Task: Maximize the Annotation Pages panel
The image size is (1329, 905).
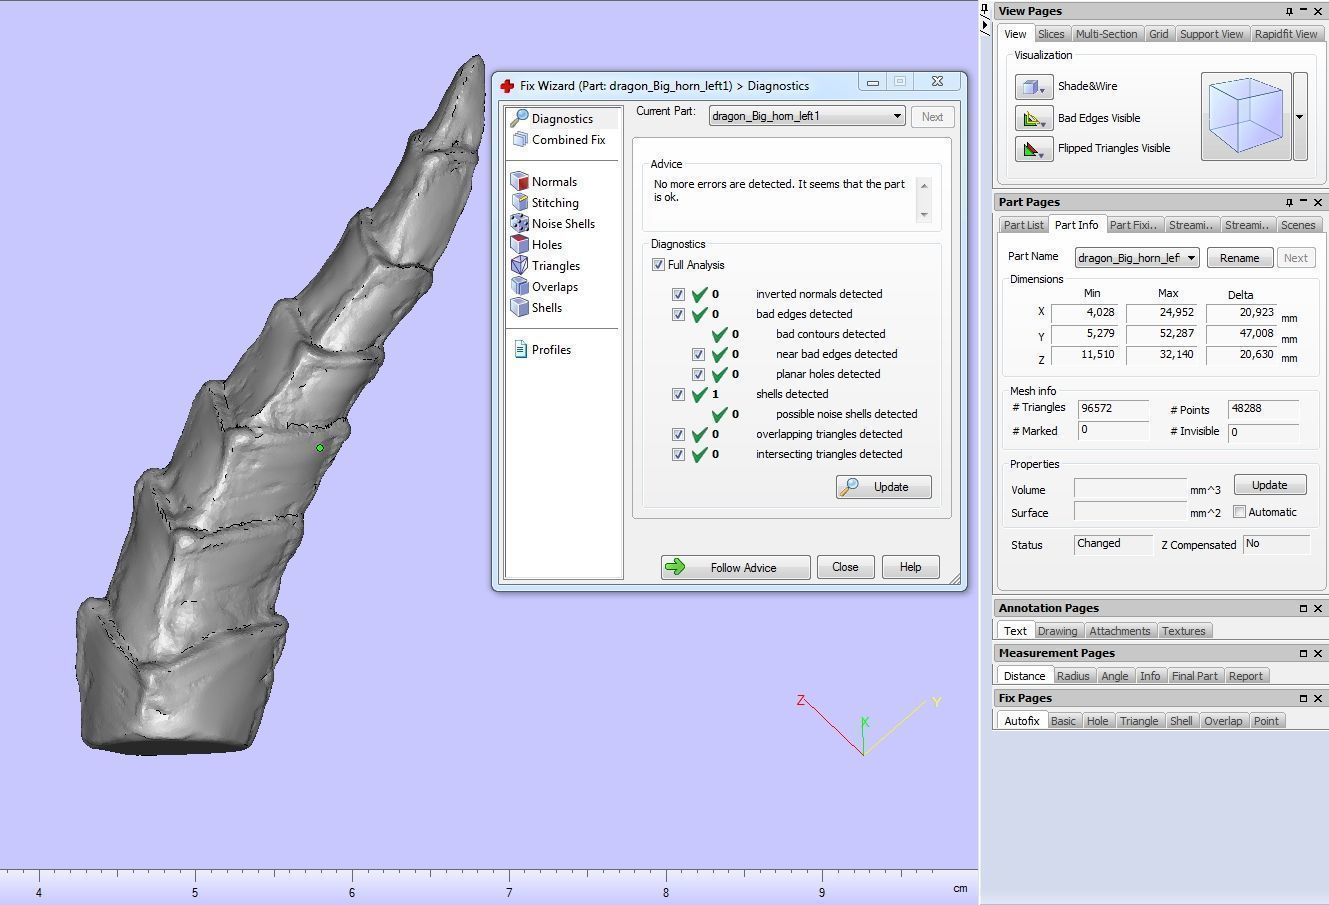Action: click(1303, 608)
